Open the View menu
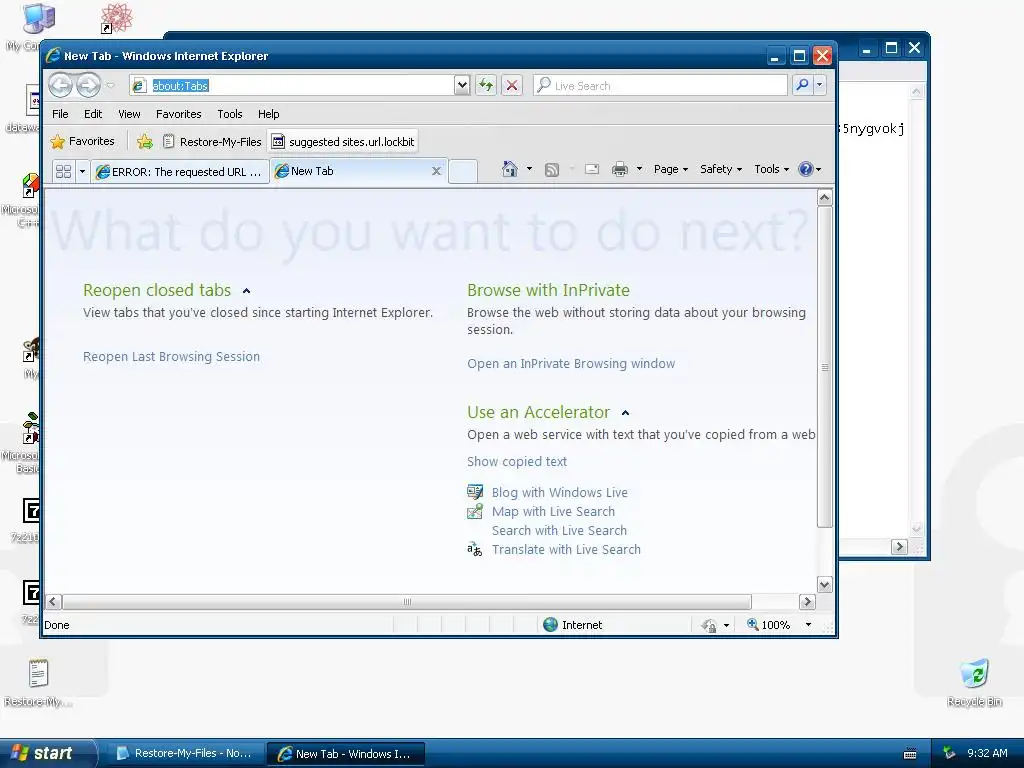The width and height of the screenshot is (1024, 768). pyautogui.click(x=129, y=114)
